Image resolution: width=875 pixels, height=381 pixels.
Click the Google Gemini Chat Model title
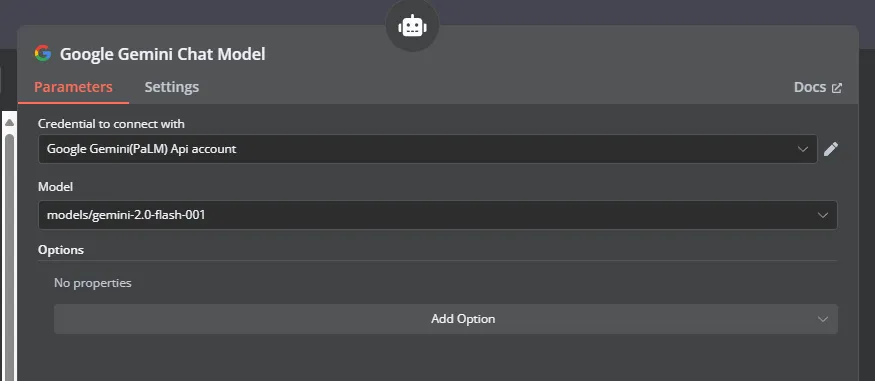click(x=162, y=54)
